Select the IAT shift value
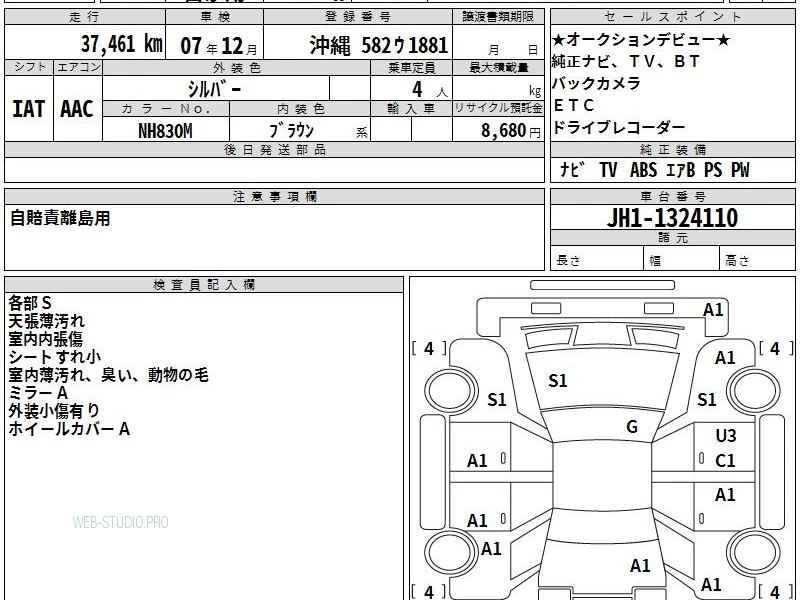The height and width of the screenshot is (600, 800). coord(29,109)
